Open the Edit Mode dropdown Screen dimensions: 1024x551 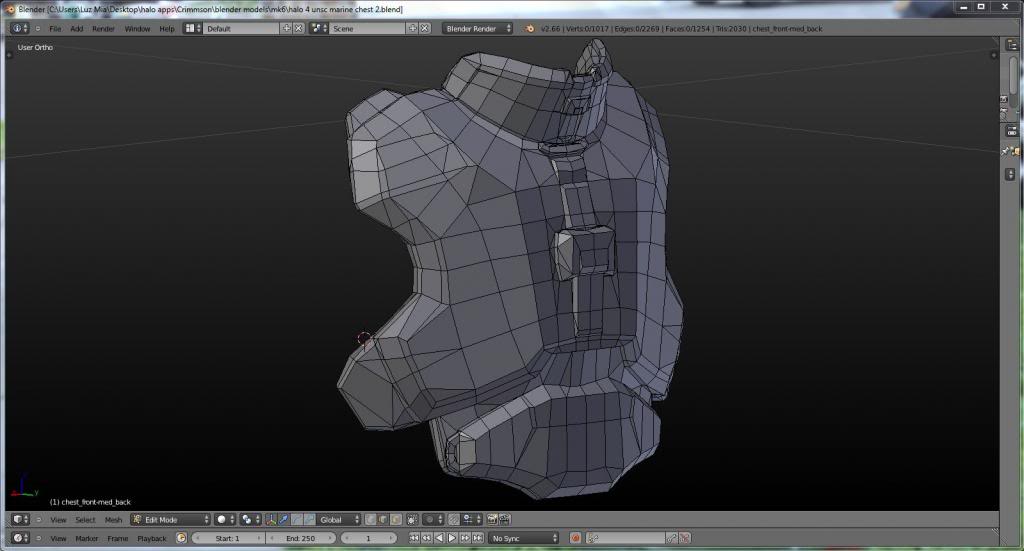pyautogui.click(x=171, y=520)
